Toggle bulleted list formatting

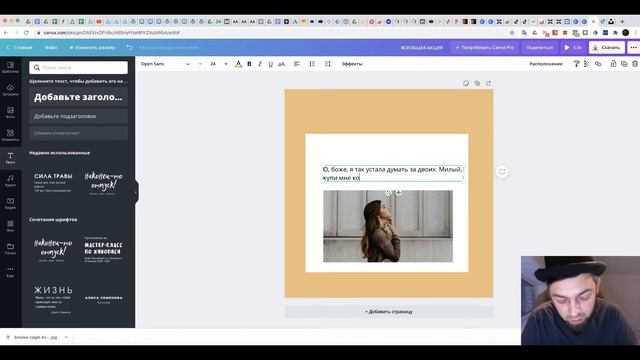pos(312,64)
